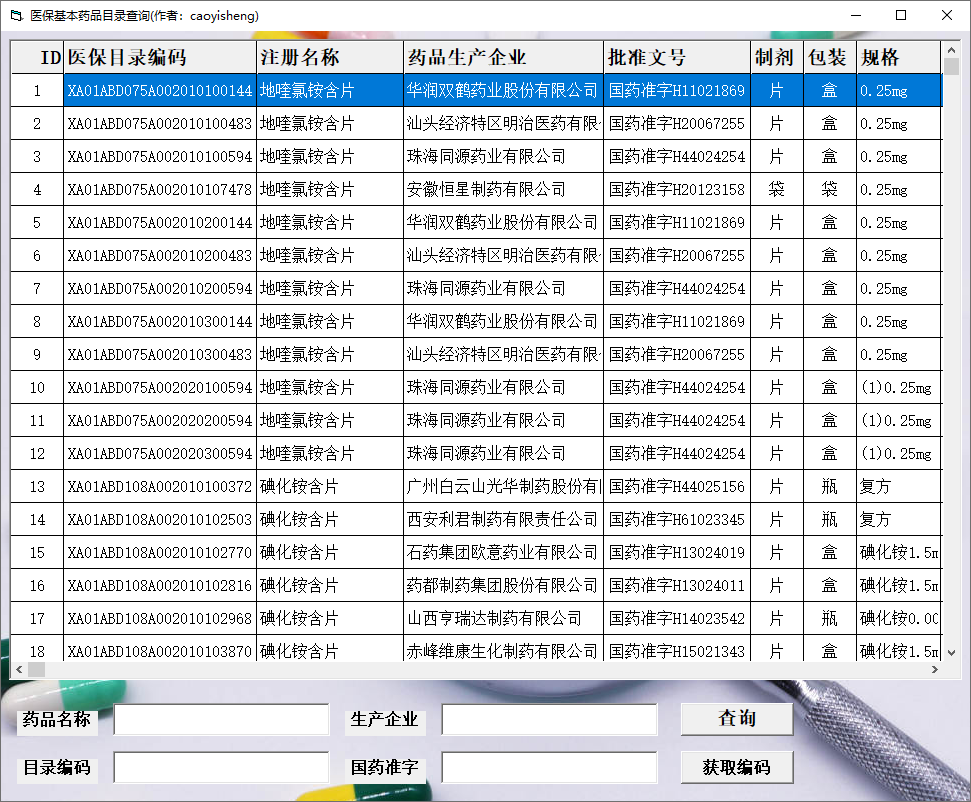Select the 国药准字 text field
Viewport: 971px width, 802px height.
(x=549, y=767)
